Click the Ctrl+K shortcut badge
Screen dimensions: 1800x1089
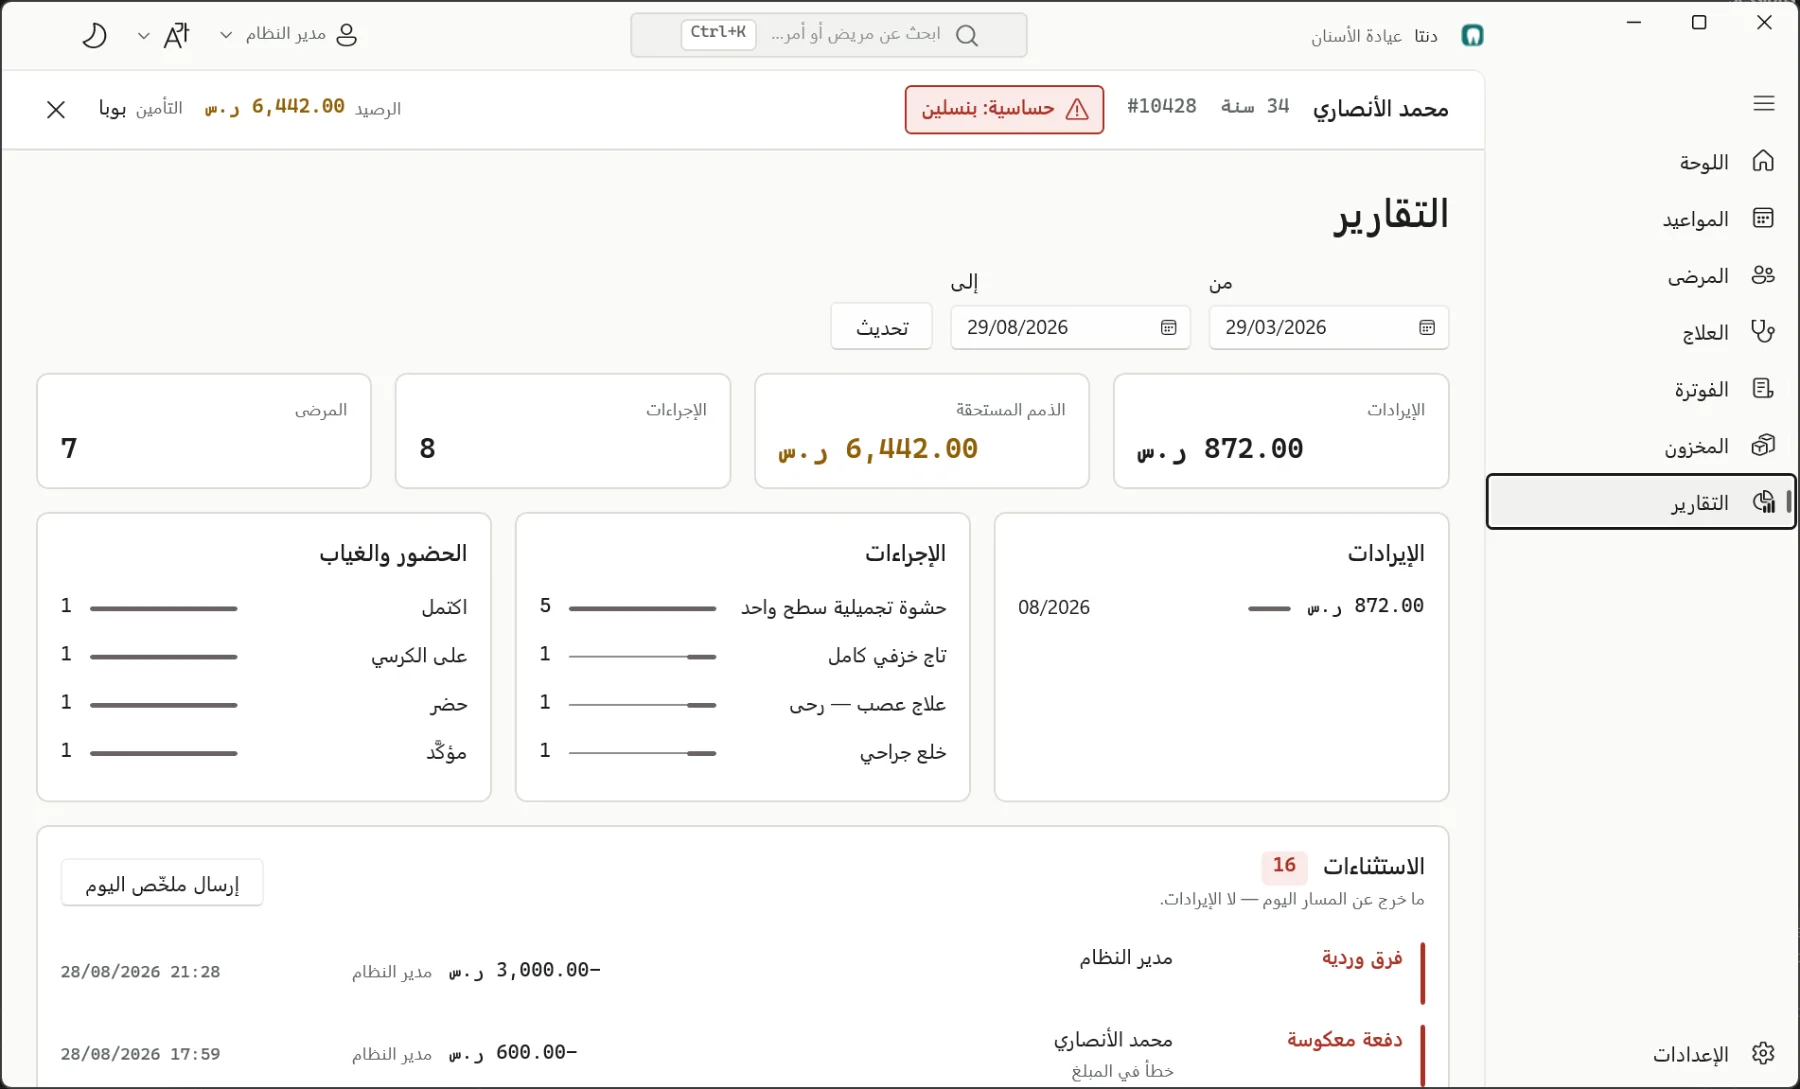pyautogui.click(x=718, y=33)
